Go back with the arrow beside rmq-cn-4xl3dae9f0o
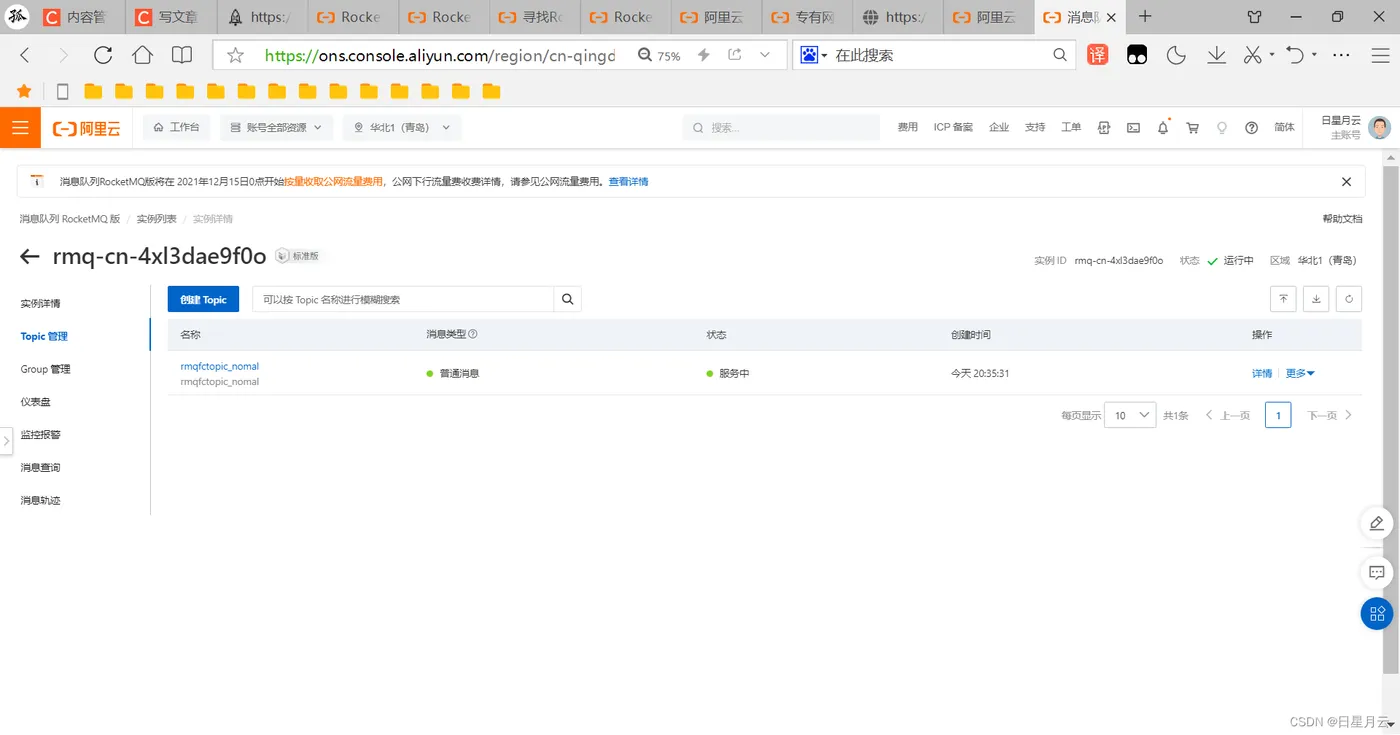1400x735 pixels. pyautogui.click(x=30, y=257)
